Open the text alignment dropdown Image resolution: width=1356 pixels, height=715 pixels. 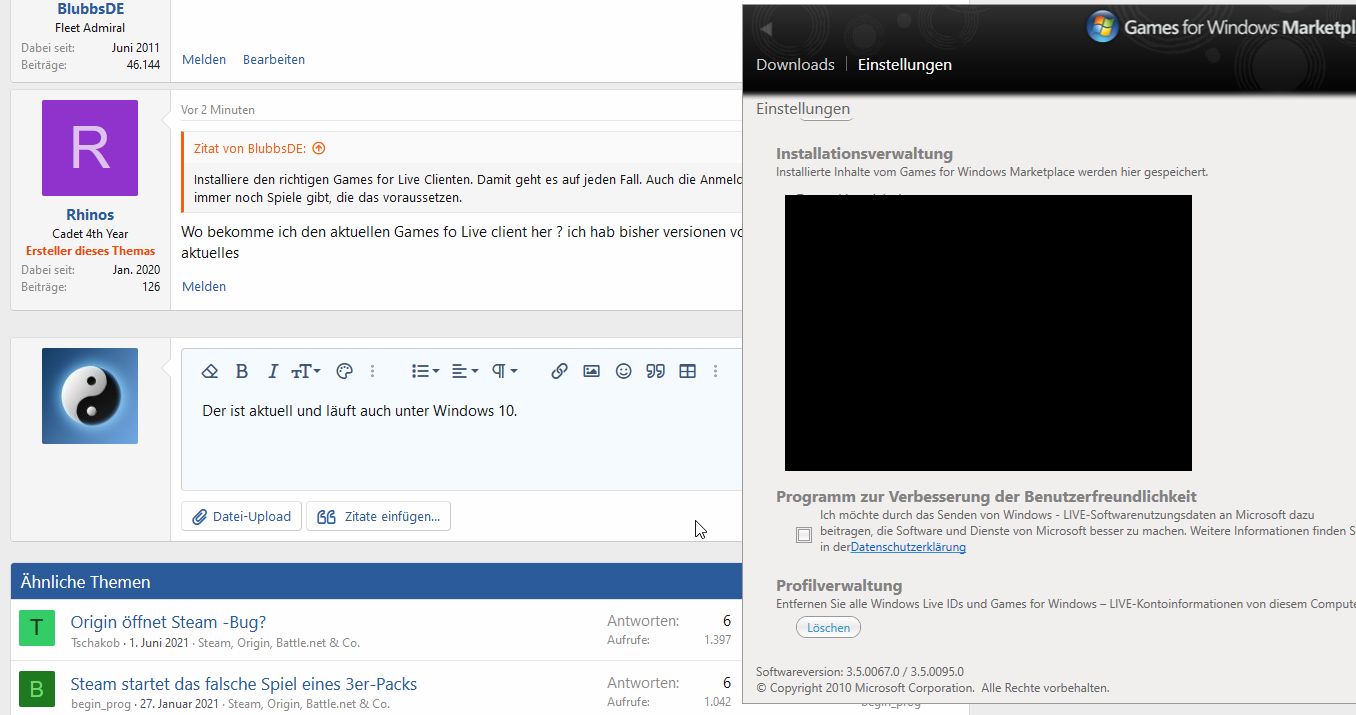pos(464,371)
